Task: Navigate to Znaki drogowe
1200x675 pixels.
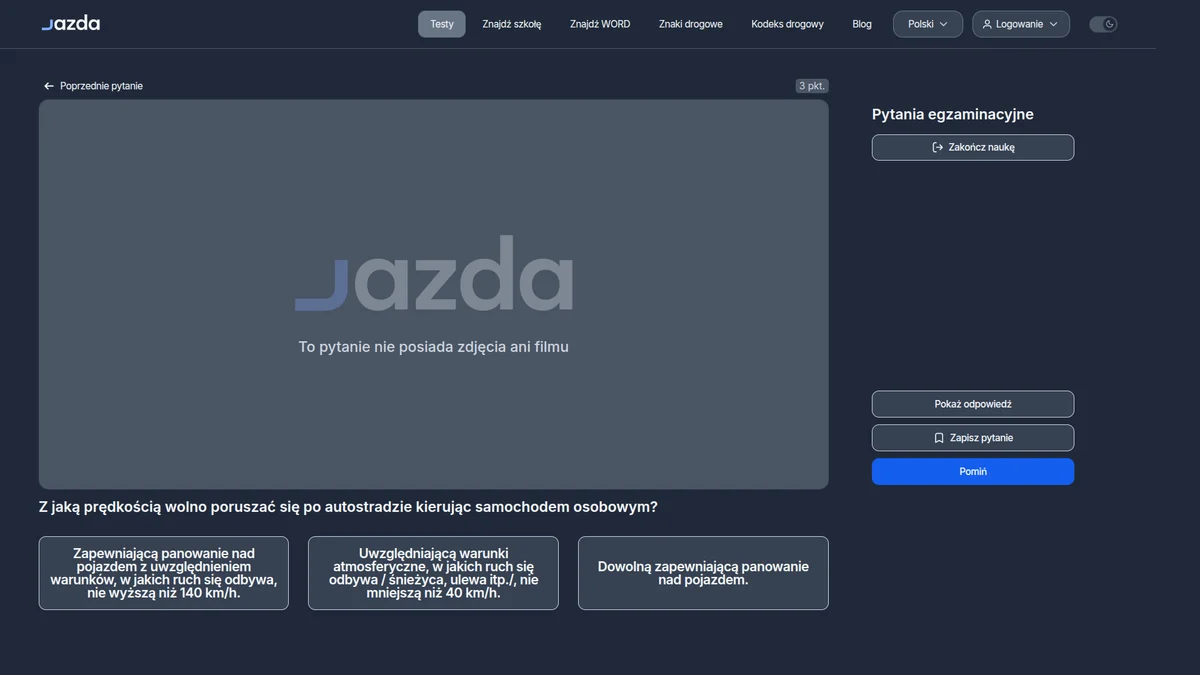Action: click(691, 24)
